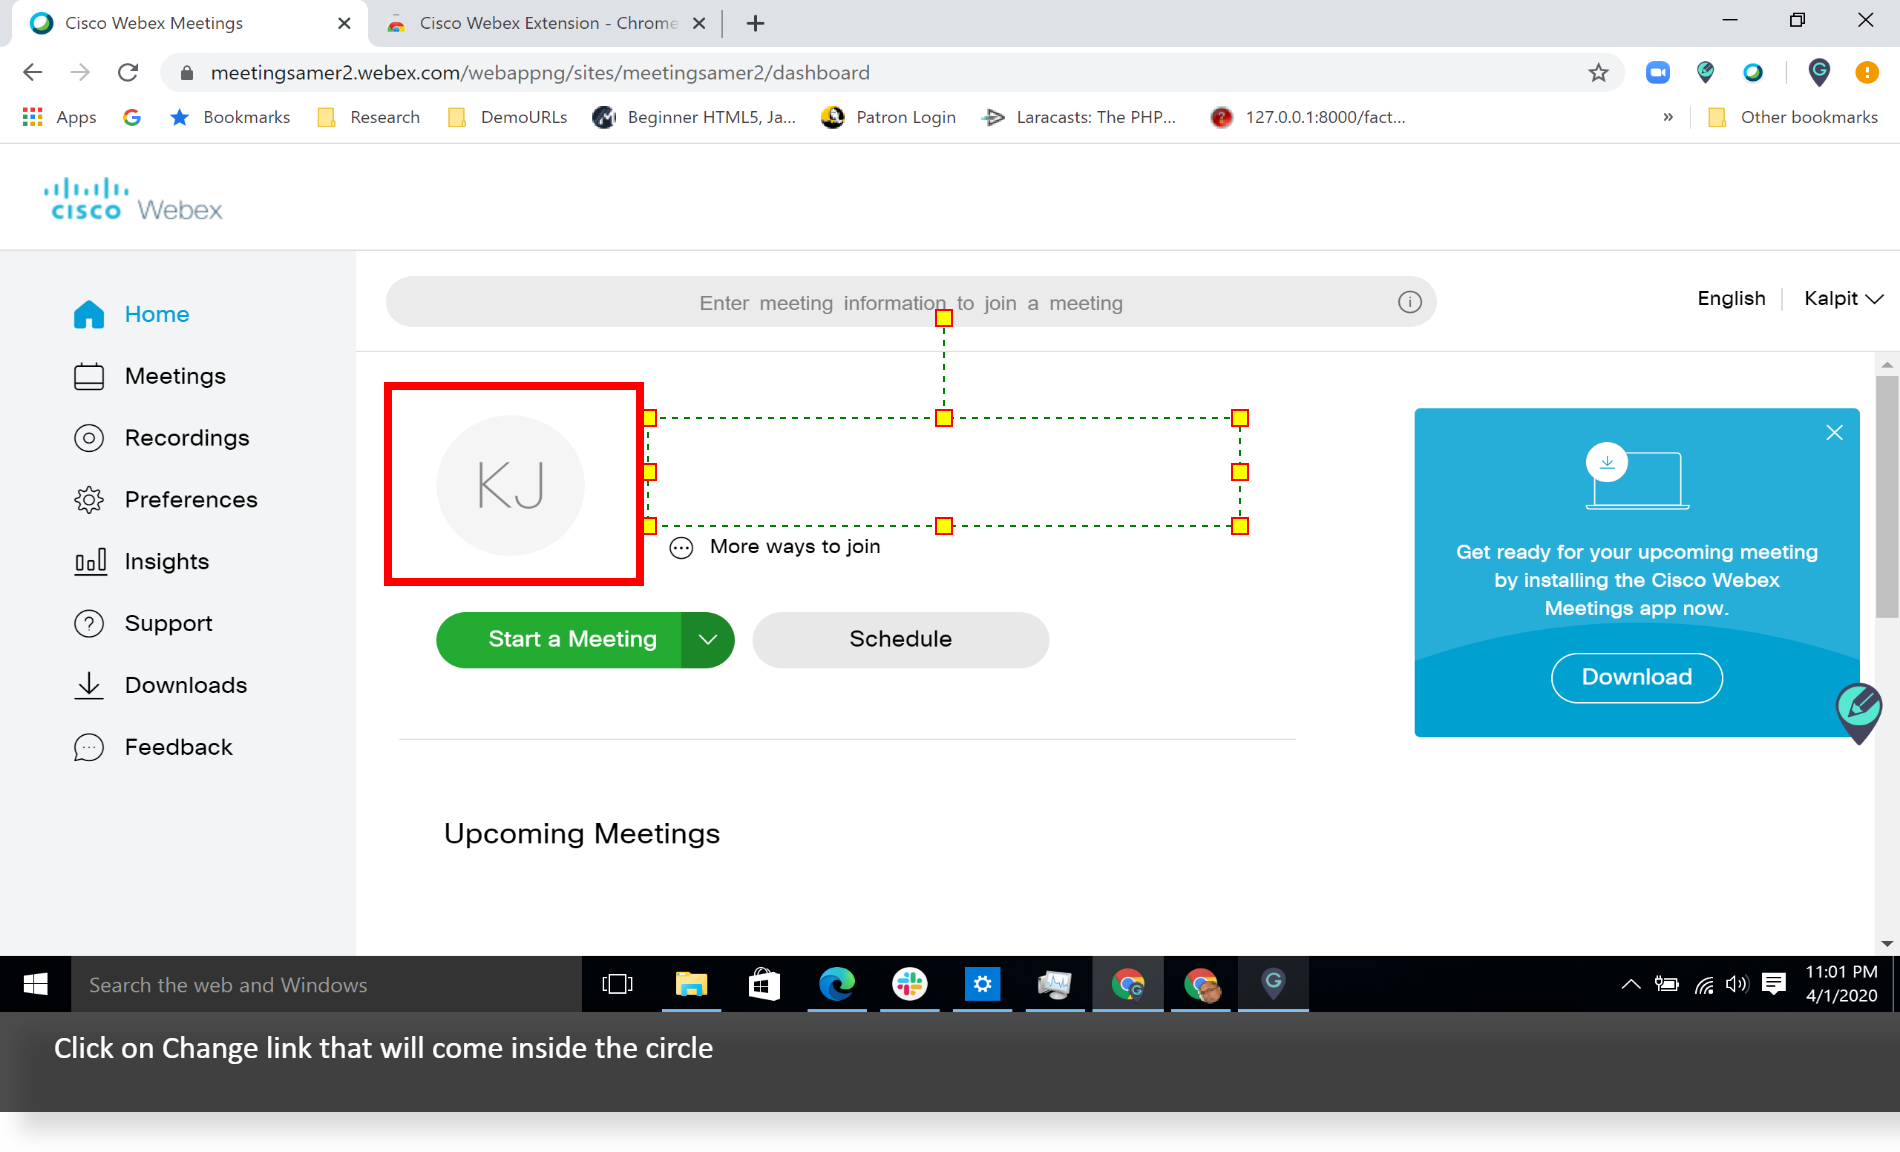Open the Kalpit user menu
Image resolution: width=1900 pixels, height=1152 pixels.
pos(1843,299)
